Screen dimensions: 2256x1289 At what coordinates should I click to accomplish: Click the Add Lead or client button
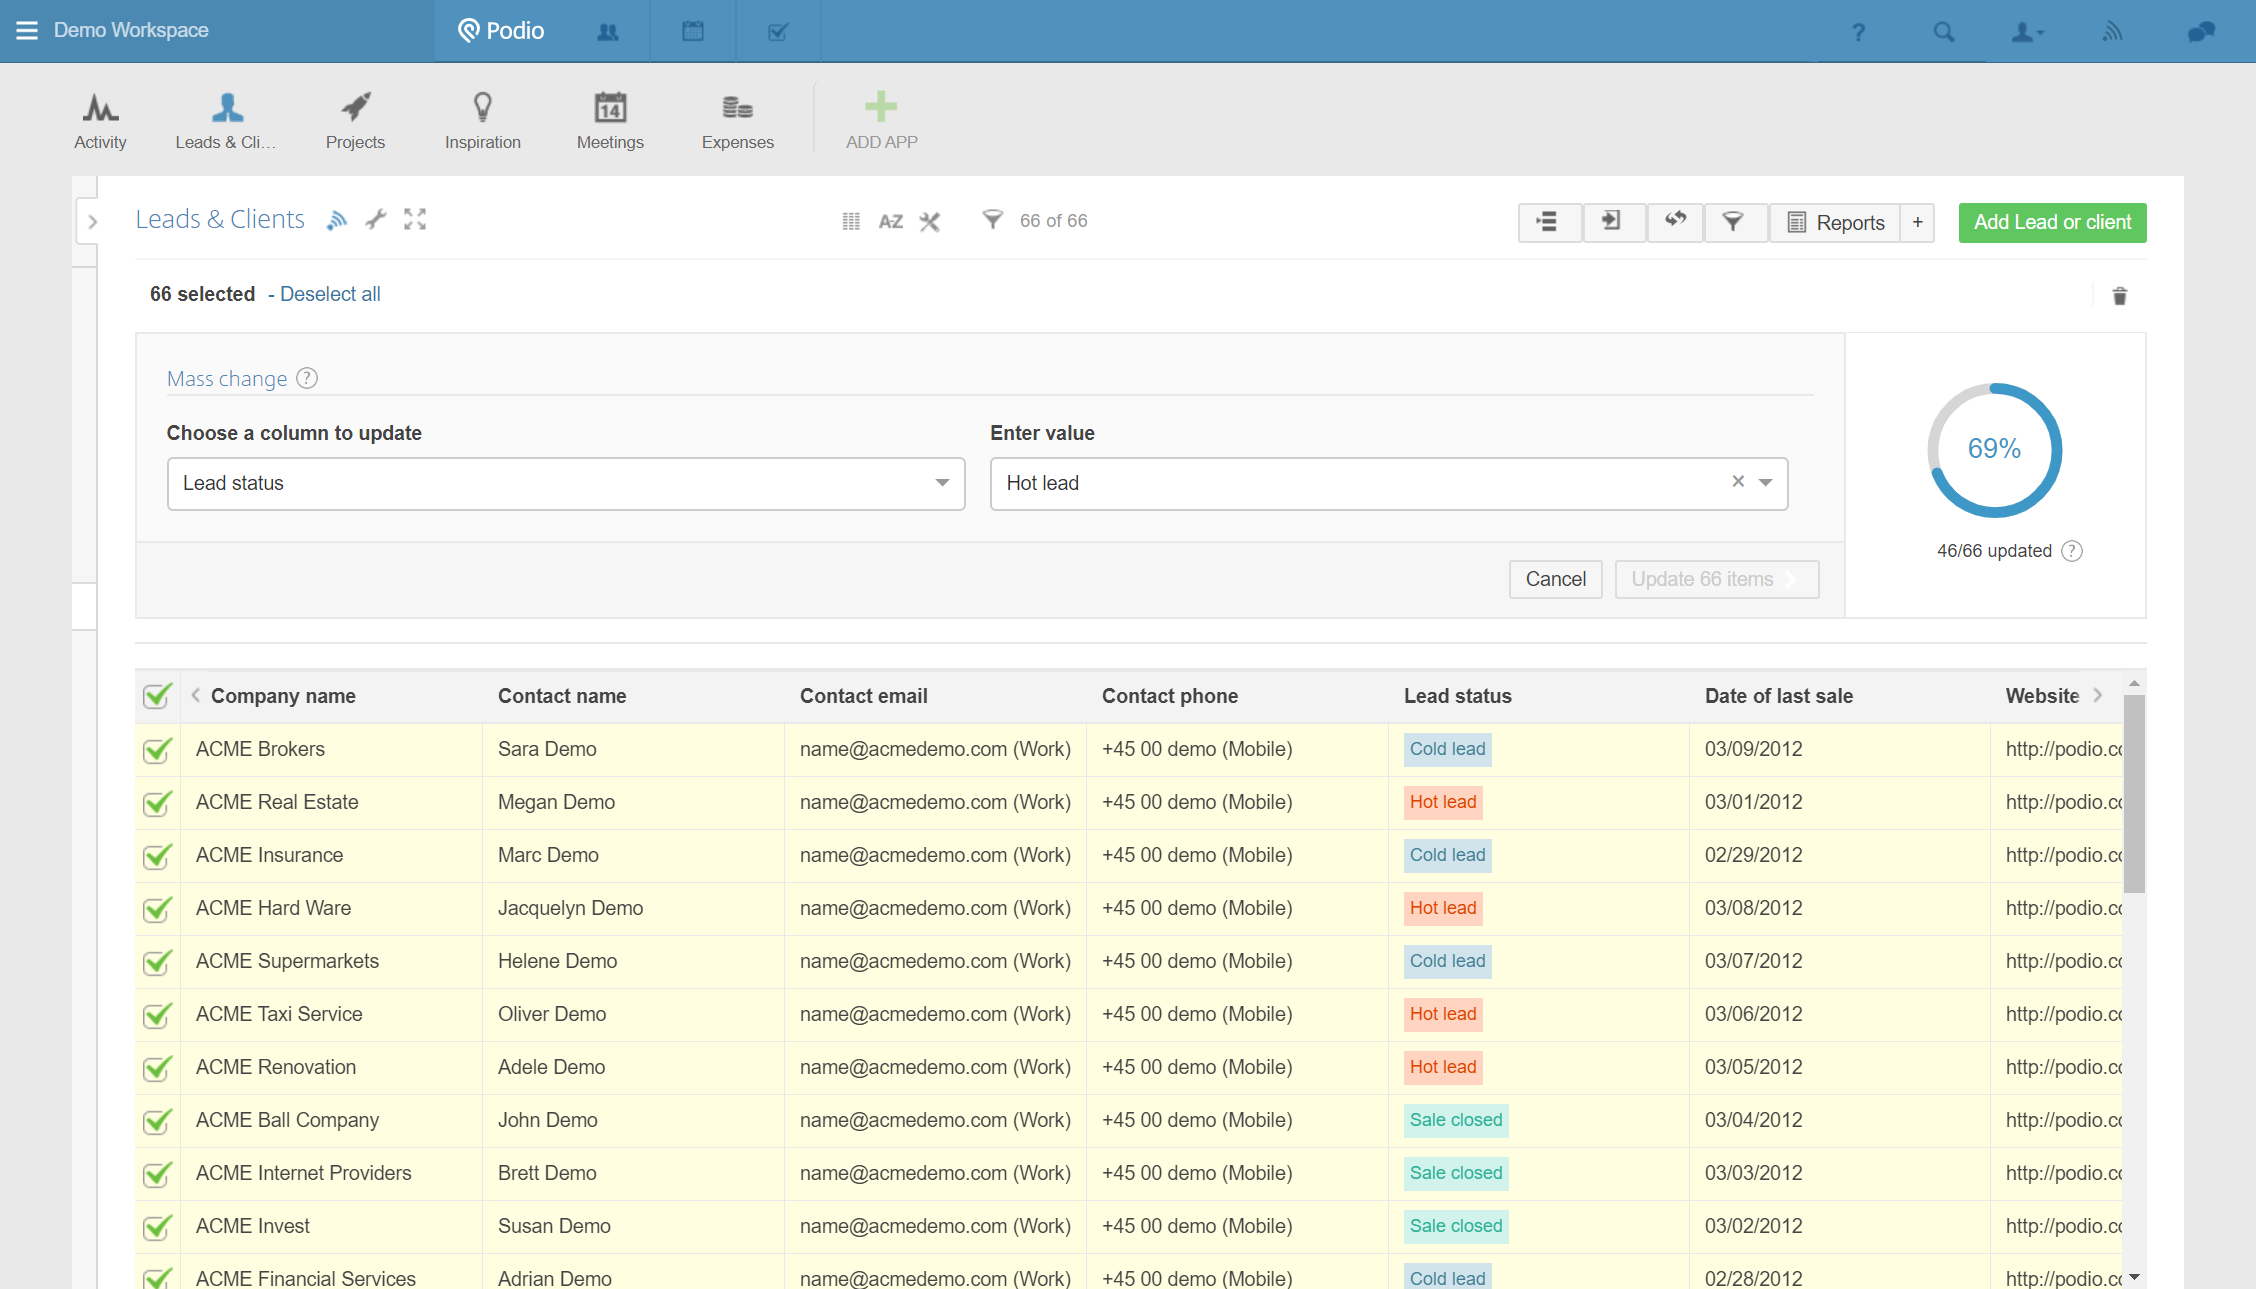pos(2052,222)
